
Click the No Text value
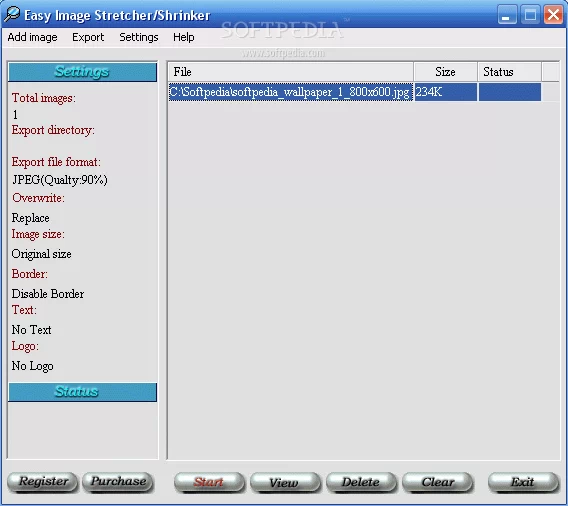click(31, 330)
